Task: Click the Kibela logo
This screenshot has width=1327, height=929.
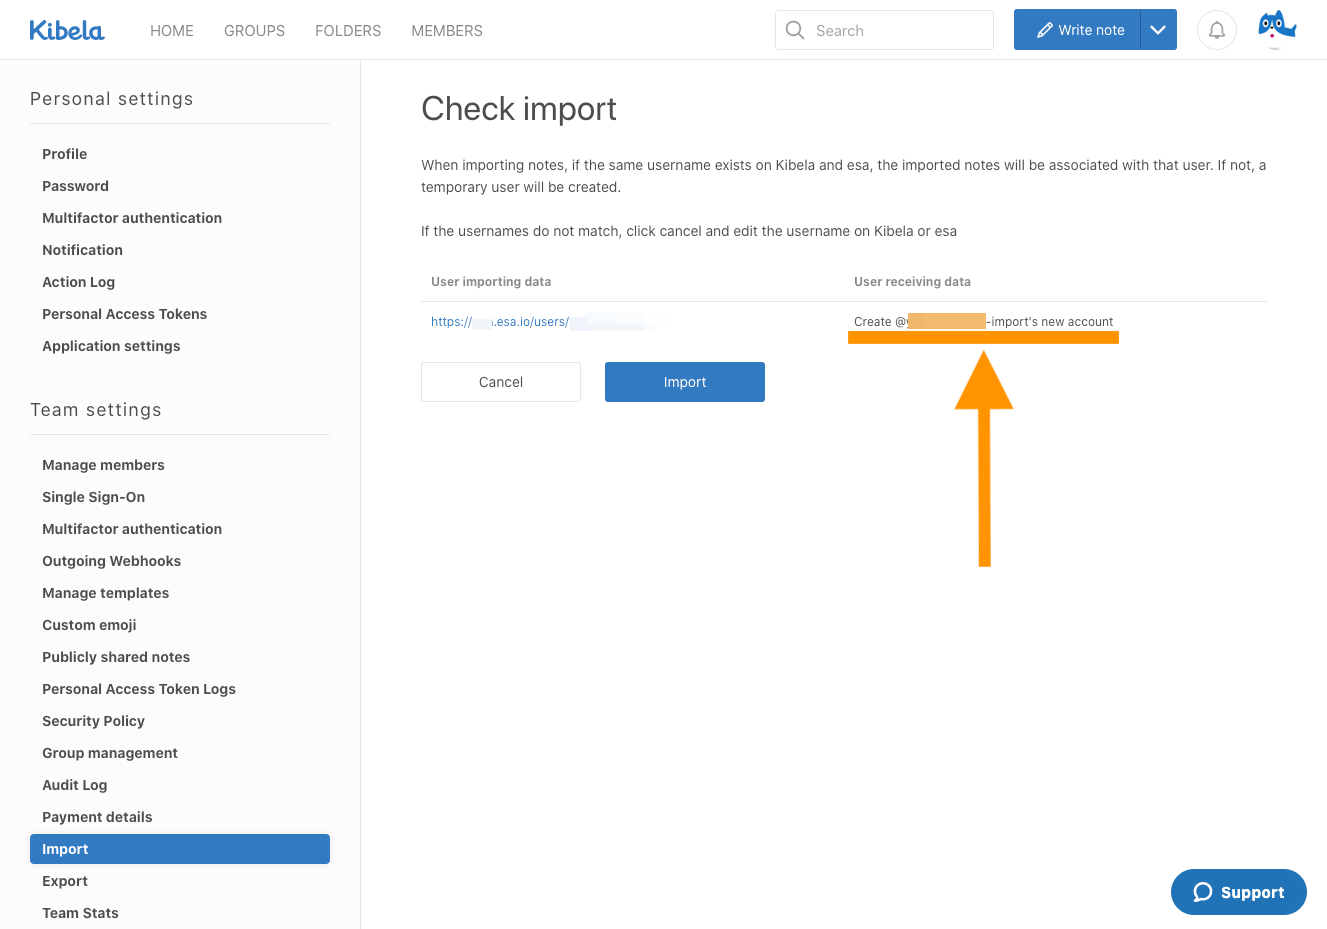Action: tap(66, 31)
